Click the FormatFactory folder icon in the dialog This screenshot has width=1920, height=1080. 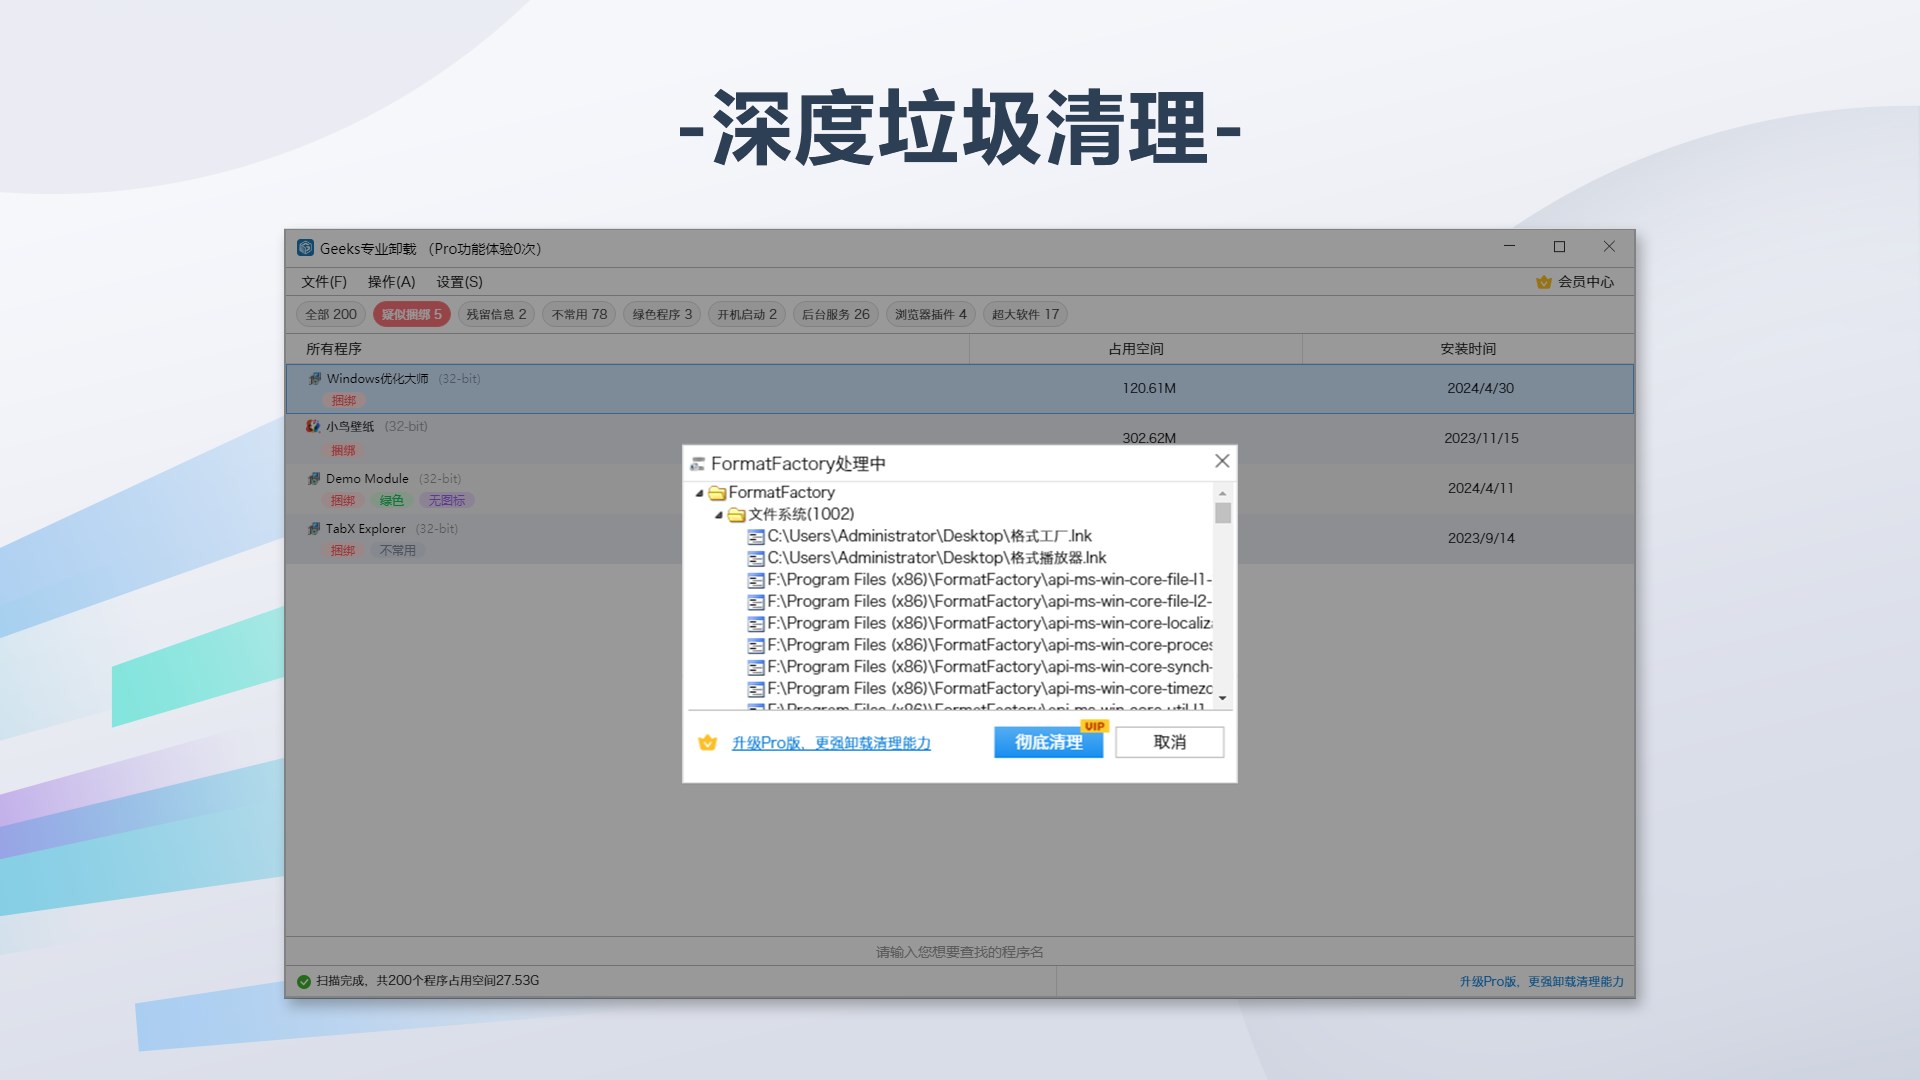[x=718, y=492]
